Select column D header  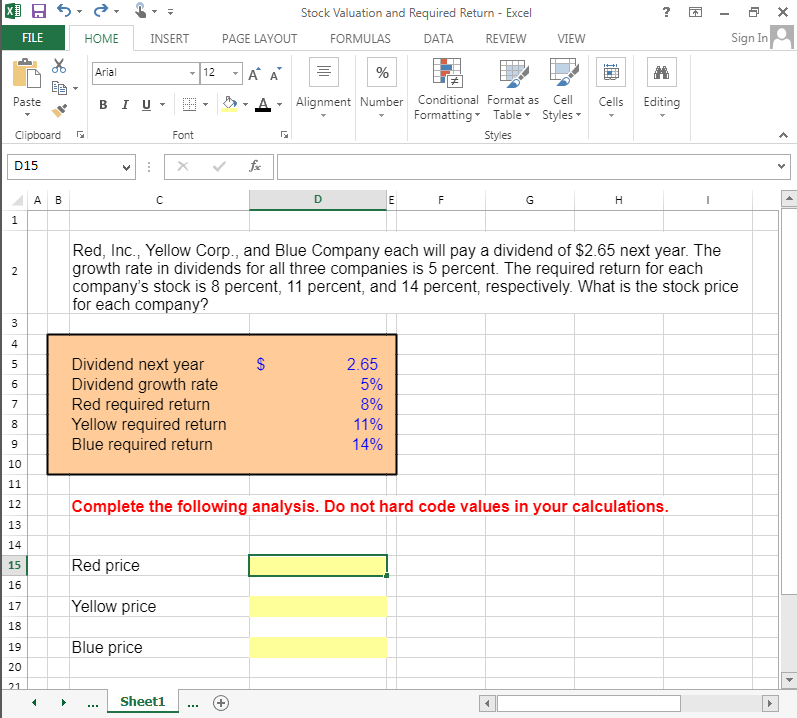tap(318, 200)
